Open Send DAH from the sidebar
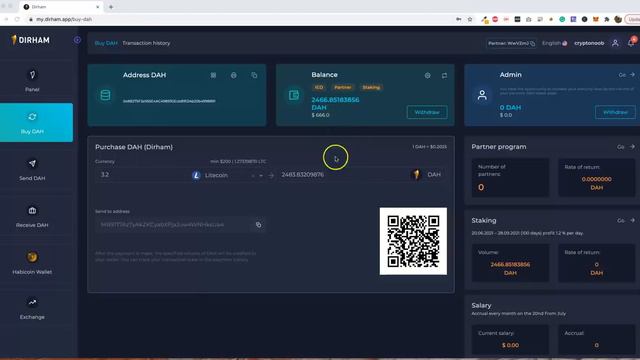 tap(32, 170)
